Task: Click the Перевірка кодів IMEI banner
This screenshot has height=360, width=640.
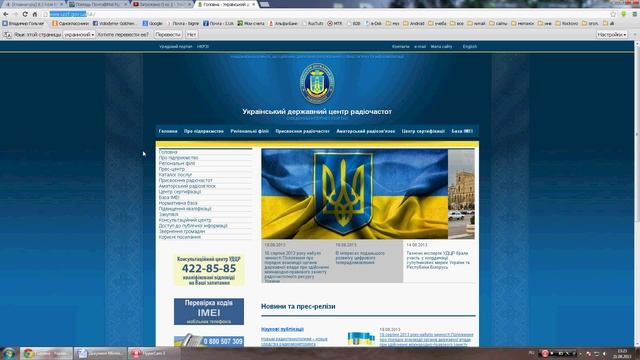Action: (x=209, y=311)
